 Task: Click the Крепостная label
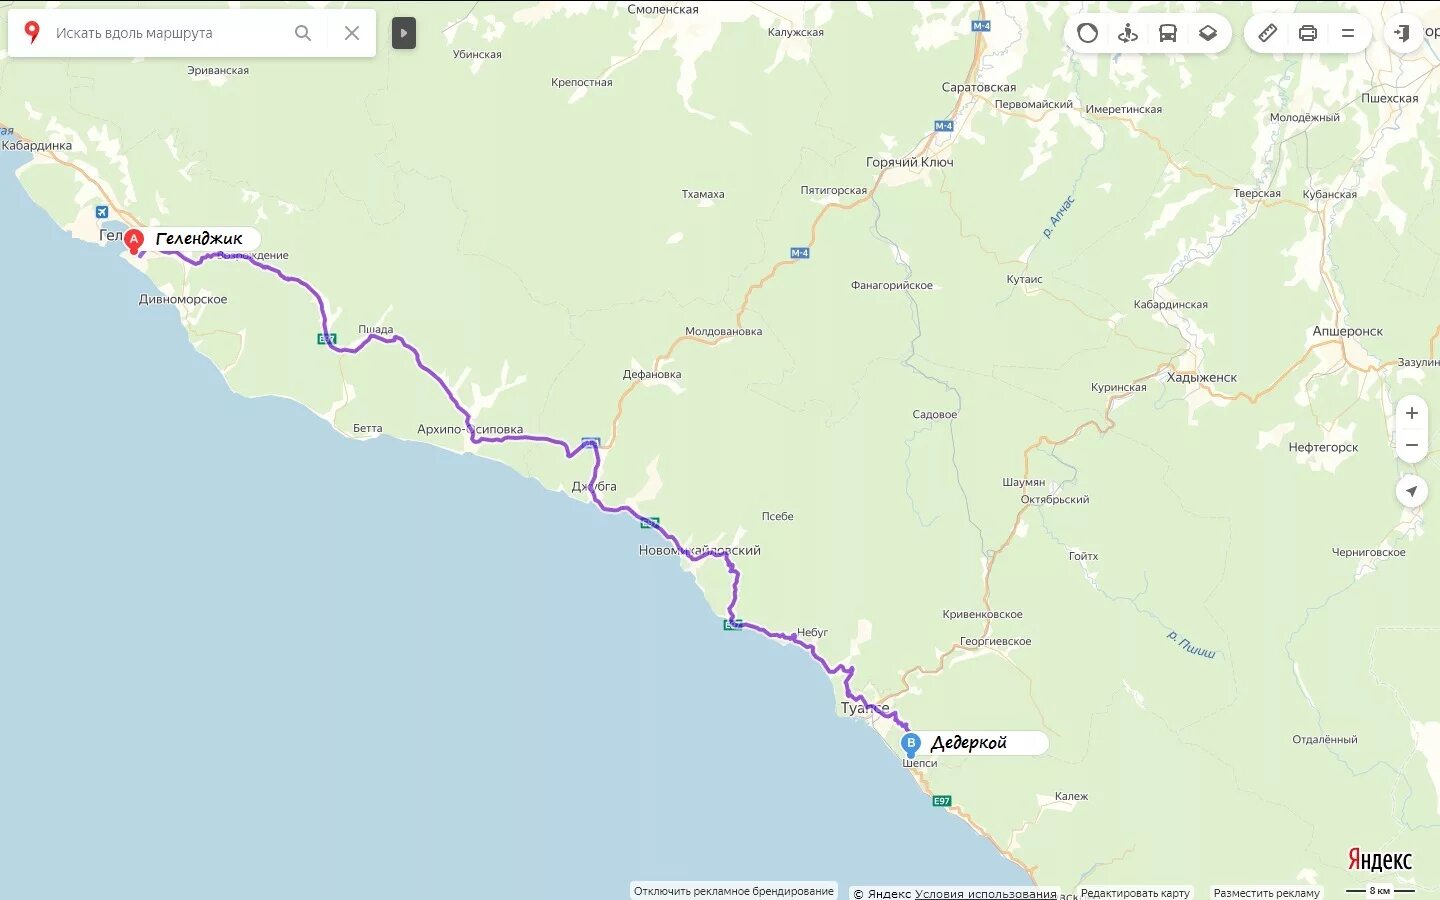pos(582,83)
